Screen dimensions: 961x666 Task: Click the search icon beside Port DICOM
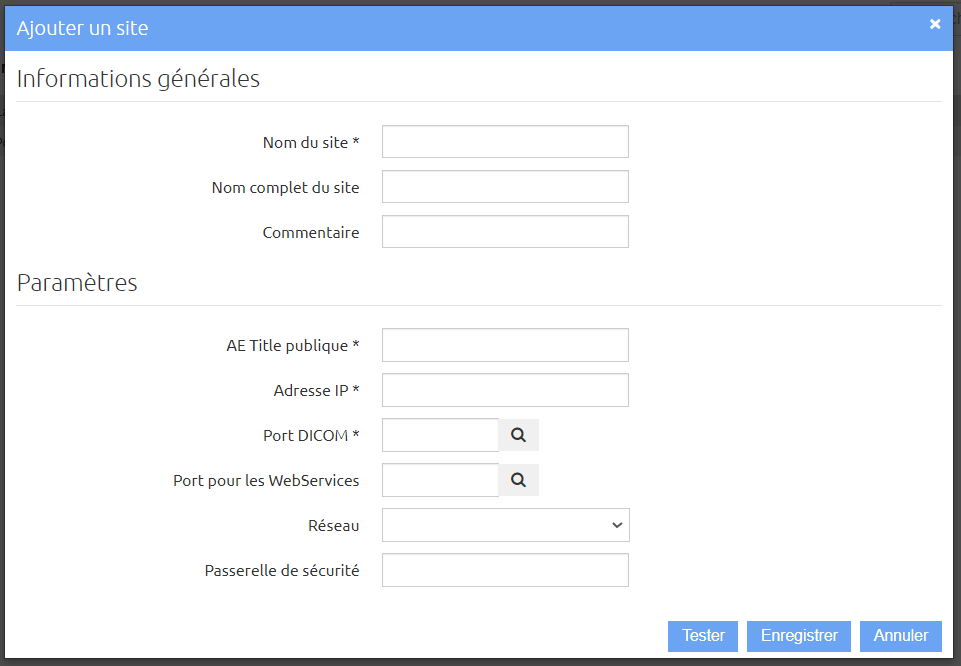click(518, 435)
